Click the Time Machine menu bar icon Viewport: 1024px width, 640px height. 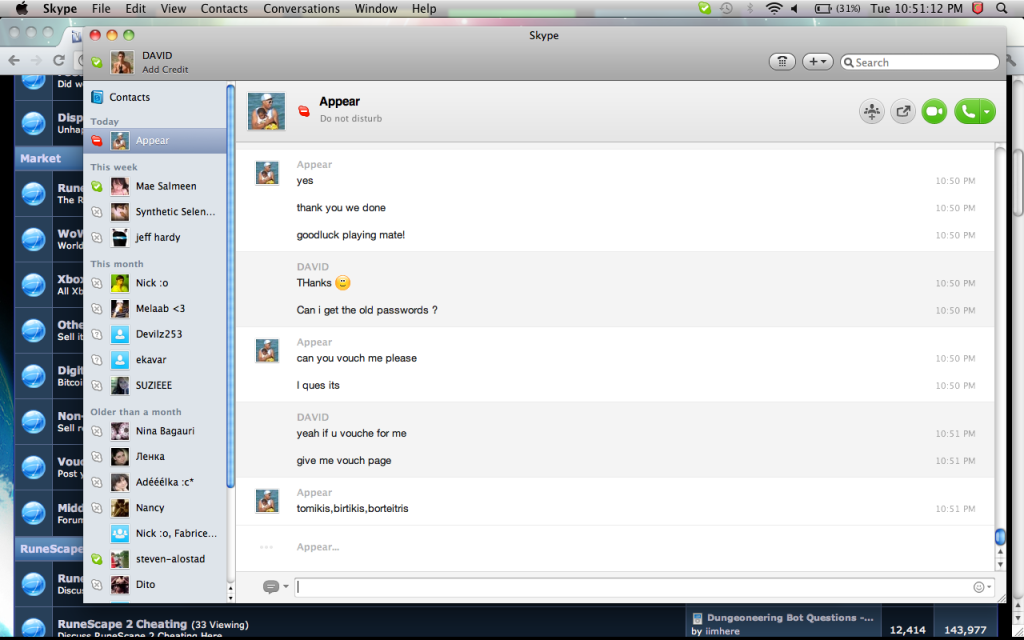coord(726,8)
